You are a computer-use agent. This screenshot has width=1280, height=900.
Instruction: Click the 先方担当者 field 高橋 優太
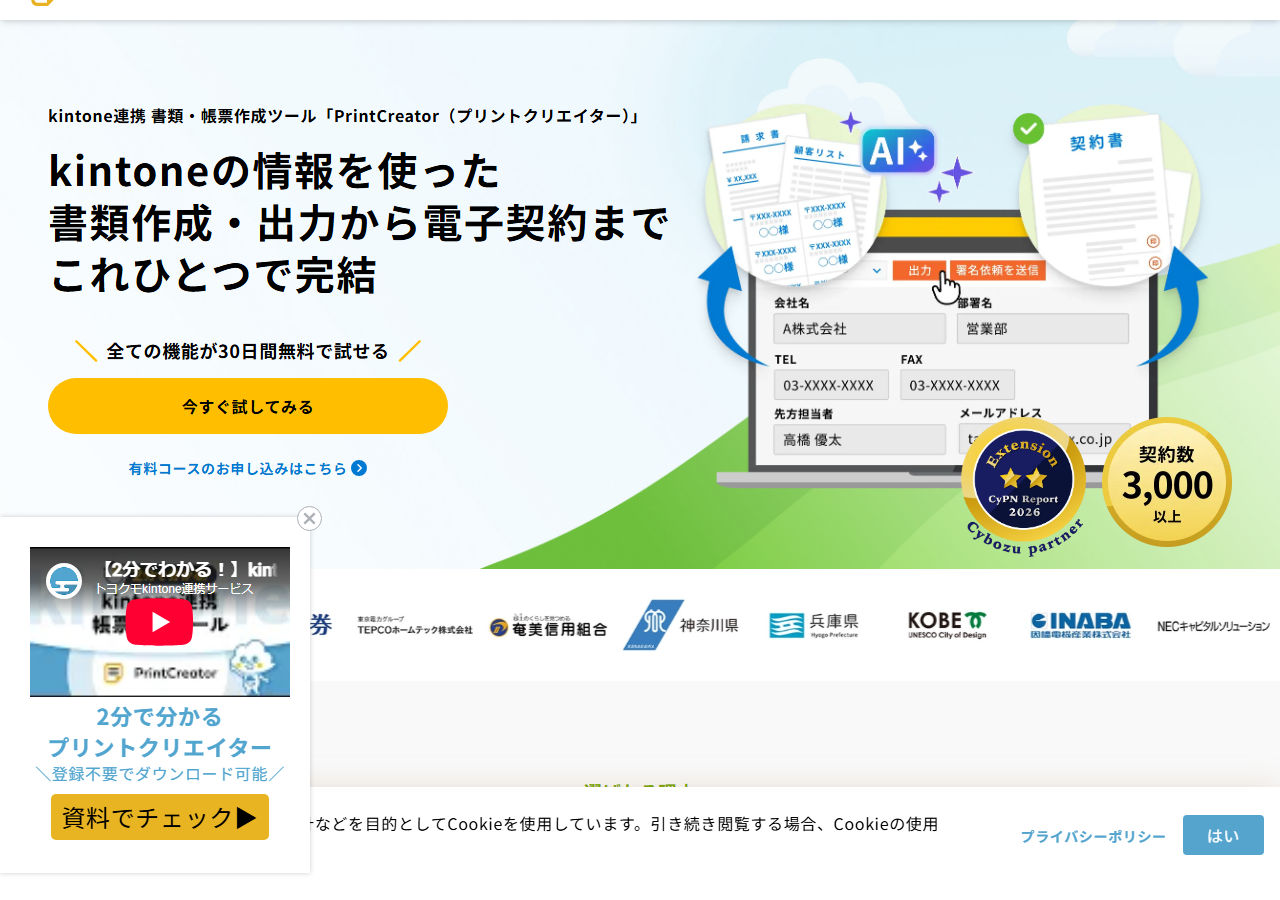[x=859, y=440]
